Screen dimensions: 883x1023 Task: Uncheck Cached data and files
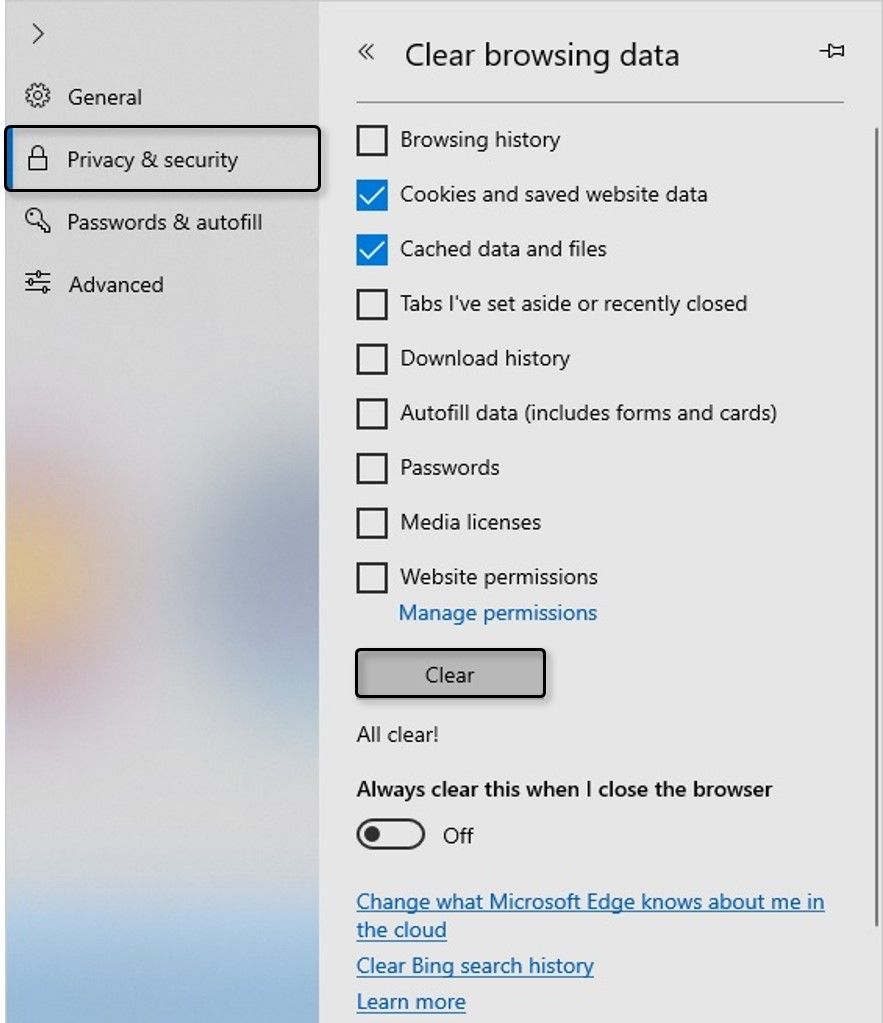(372, 250)
